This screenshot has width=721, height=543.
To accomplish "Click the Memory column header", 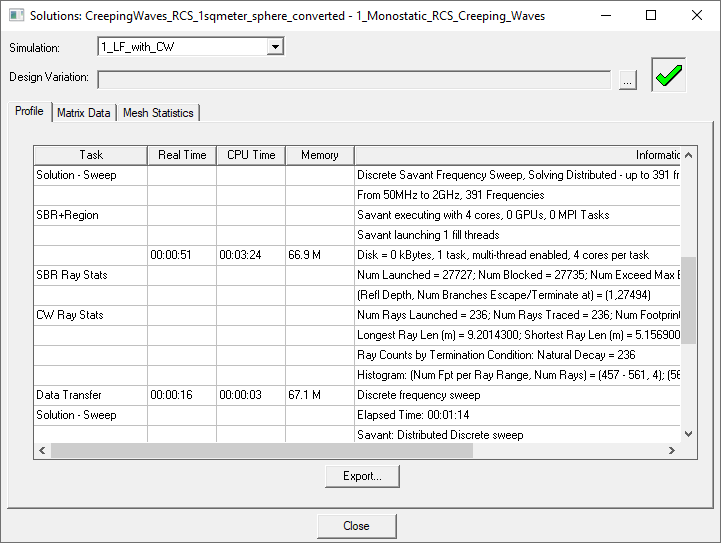I will [320, 155].
